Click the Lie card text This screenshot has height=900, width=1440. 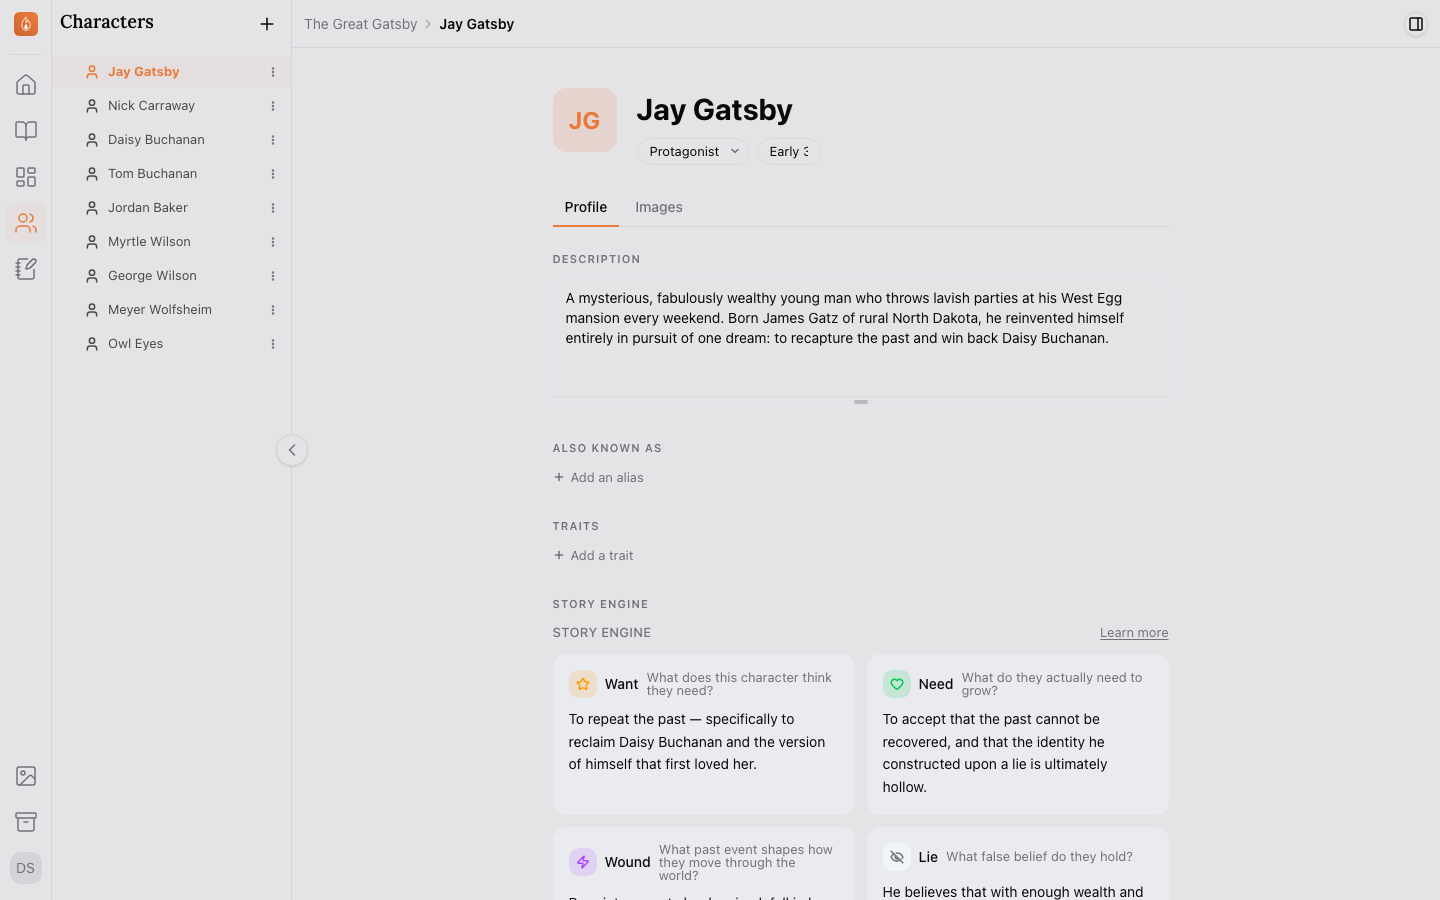pos(1013,892)
